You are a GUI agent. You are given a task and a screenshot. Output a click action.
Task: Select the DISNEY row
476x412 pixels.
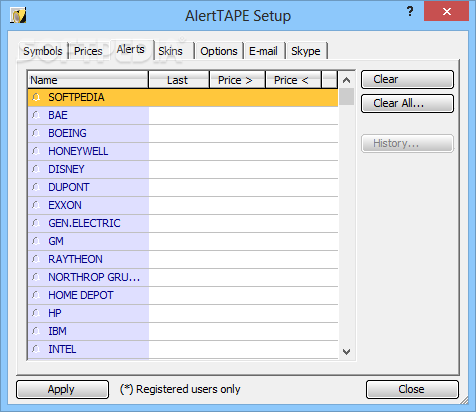pyautogui.click(x=183, y=169)
